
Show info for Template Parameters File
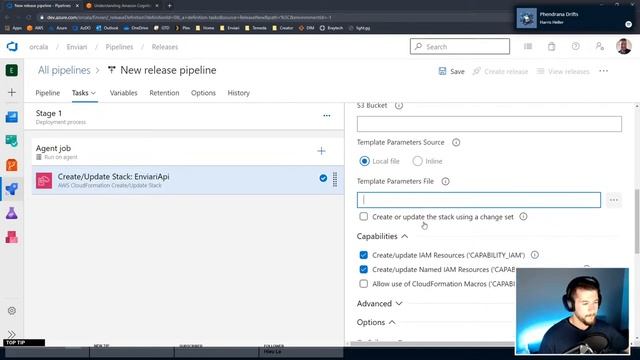pyautogui.click(x=445, y=181)
